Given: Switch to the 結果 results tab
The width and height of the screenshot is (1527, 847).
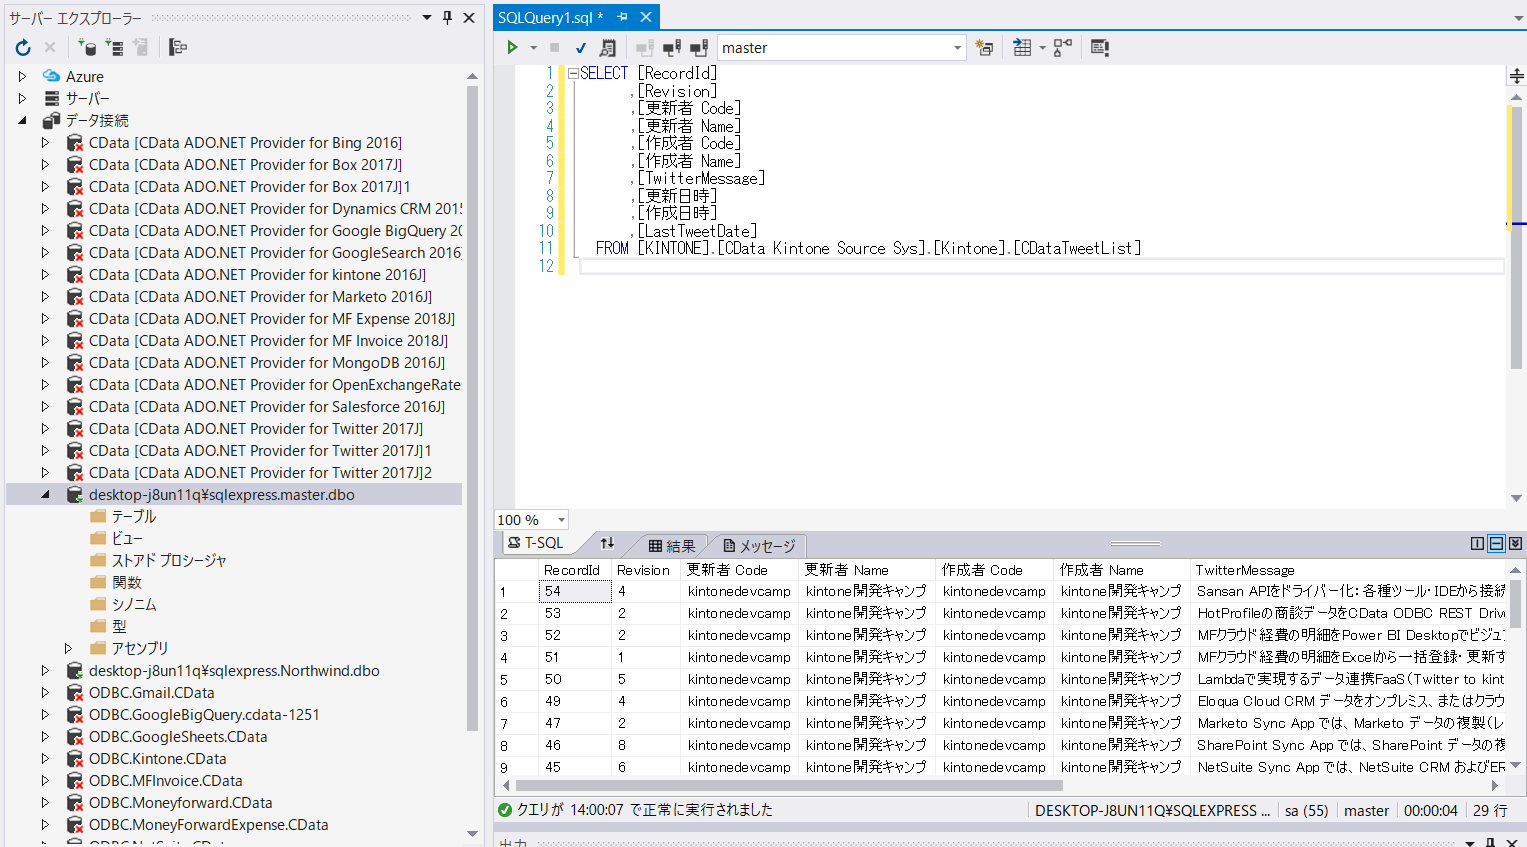Looking at the screenshot, I should (x=671, y=545).
